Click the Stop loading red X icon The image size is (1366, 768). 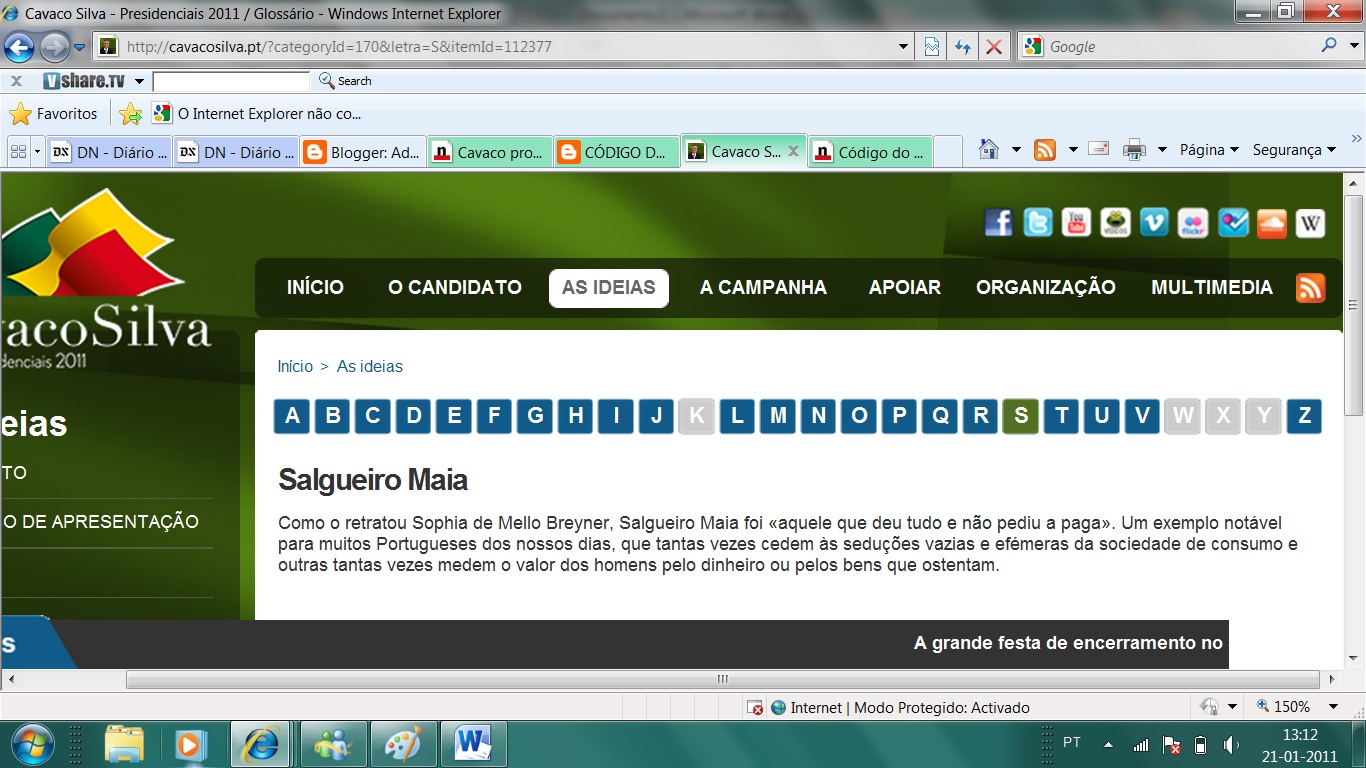click(x=993, y=46)
